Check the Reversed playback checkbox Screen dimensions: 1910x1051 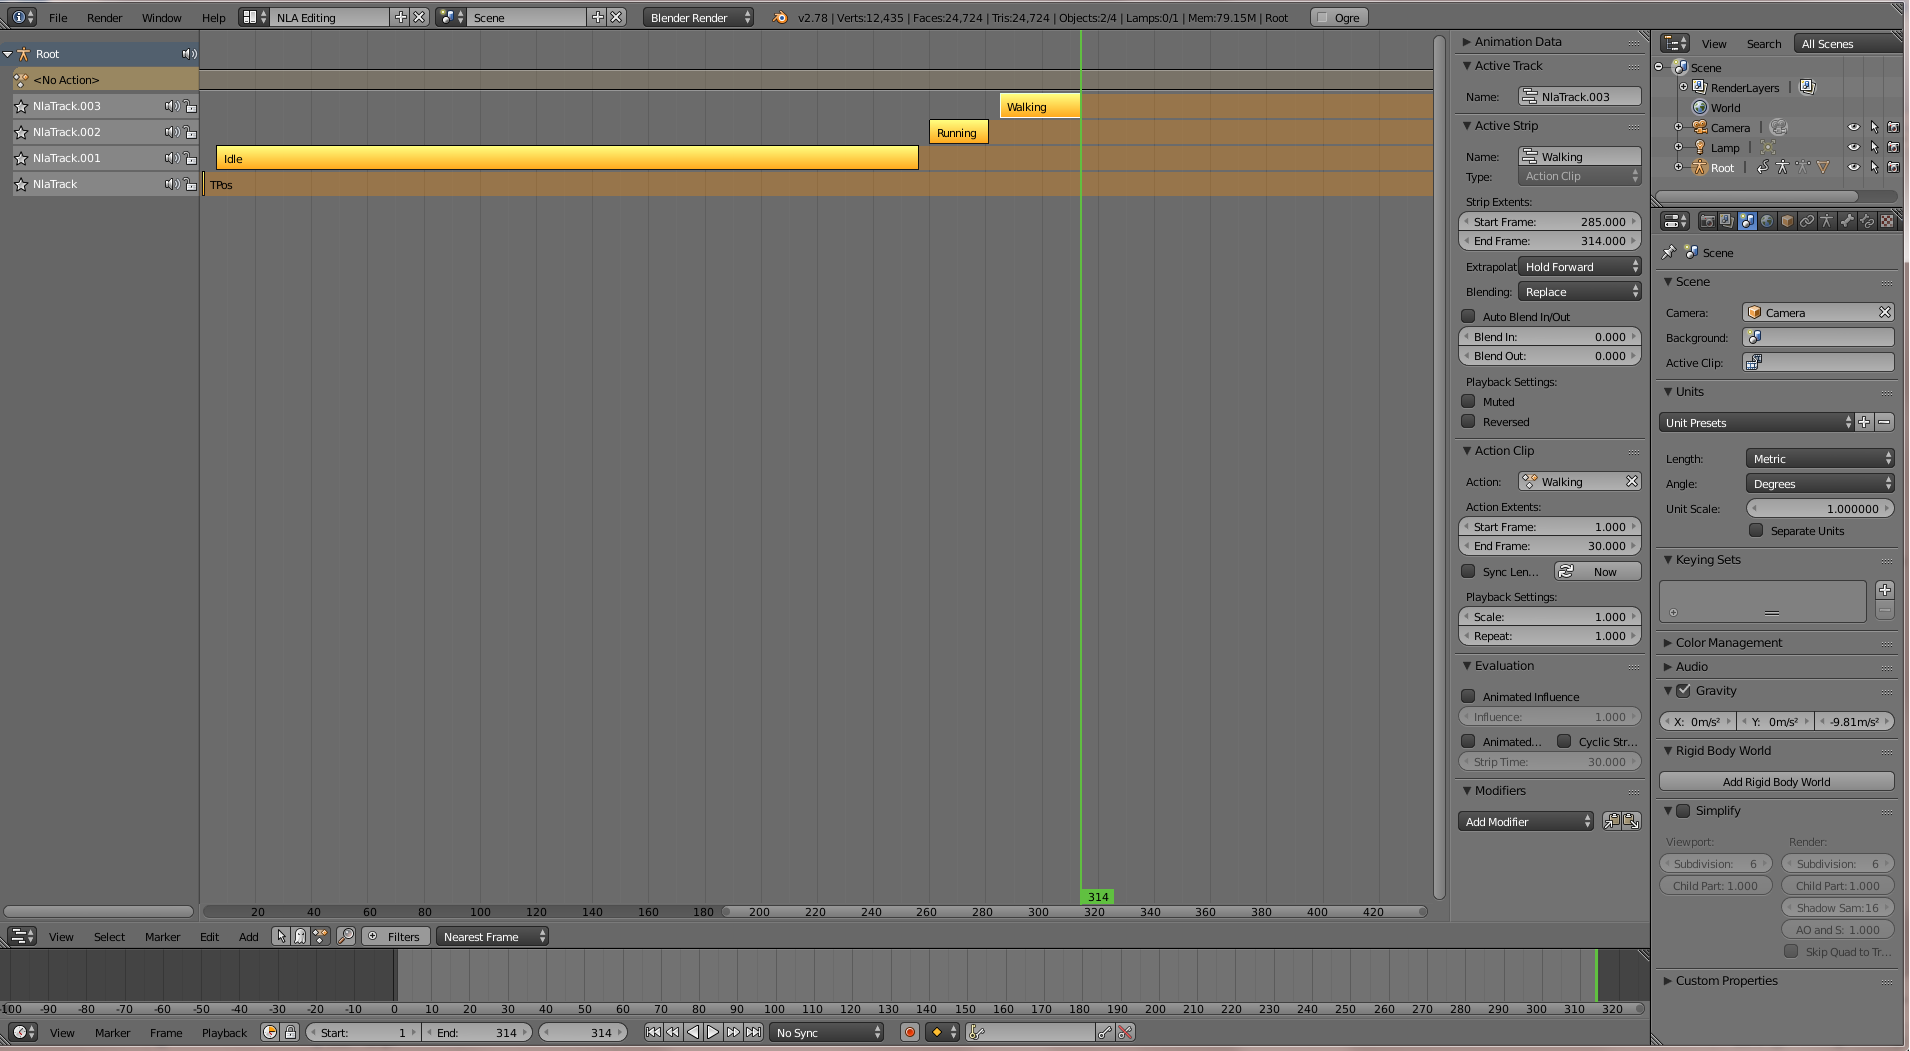click(1468, 422)
